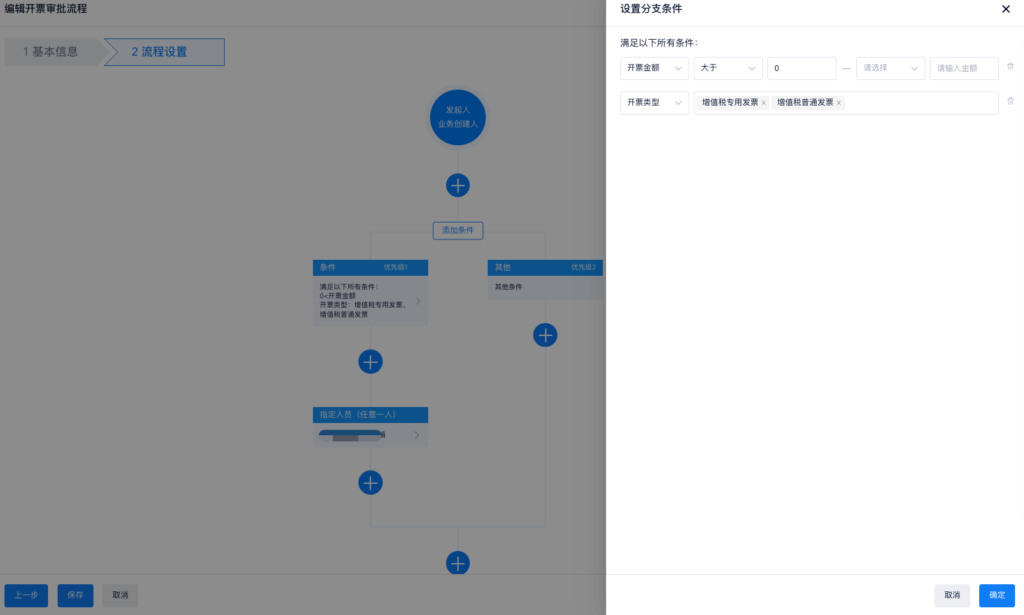Image resolution: width=1024 pixels, height=615 pixels.
Task: Remove the 增值税专用发票 tag
Action: pos(764,103)
